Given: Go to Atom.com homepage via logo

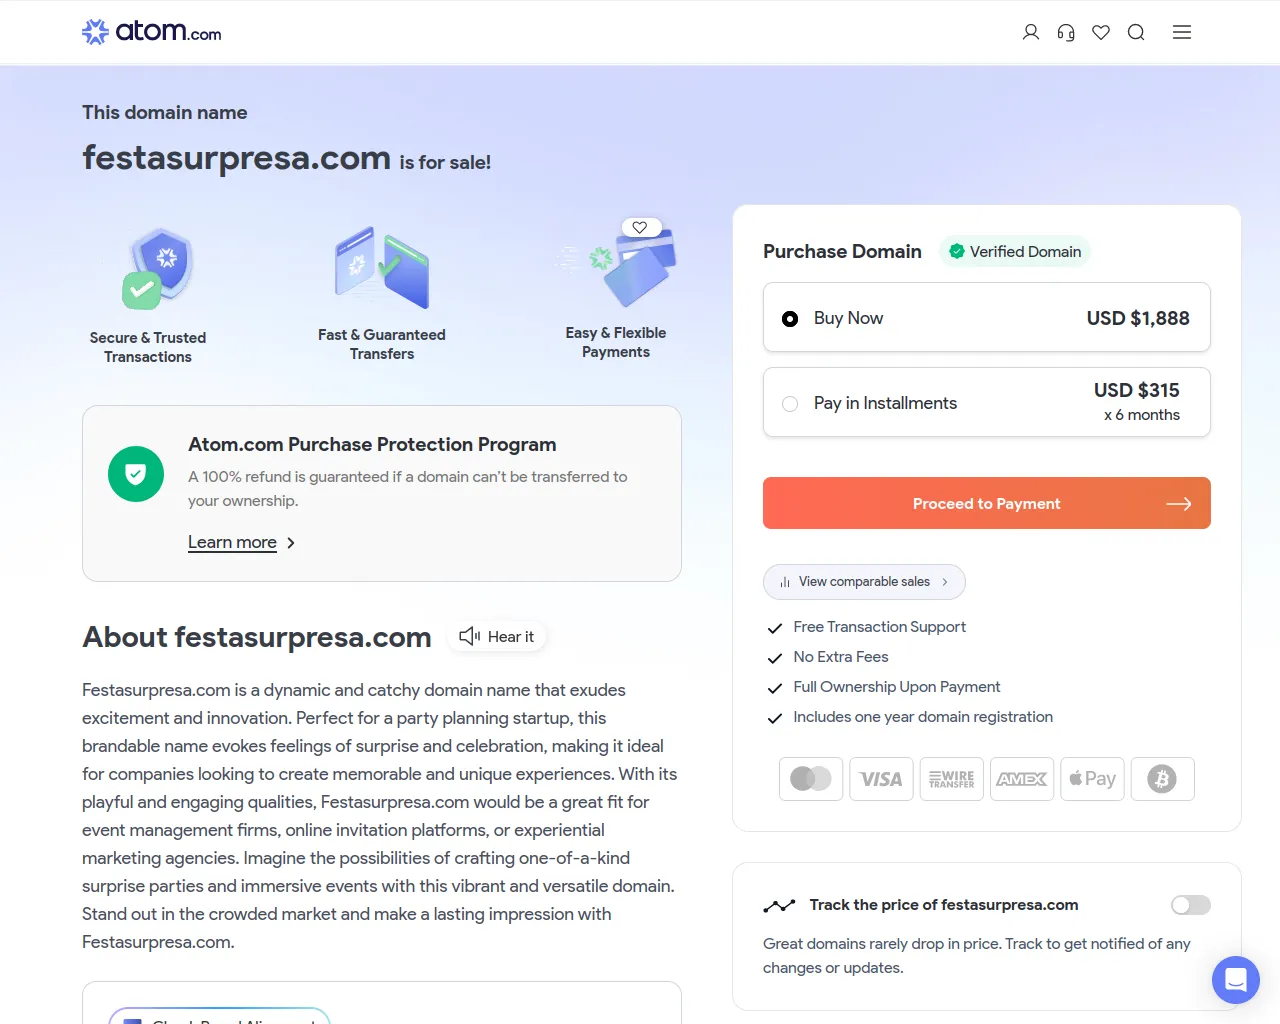Looking at the screenshot, I should click(x=152, y=32).
